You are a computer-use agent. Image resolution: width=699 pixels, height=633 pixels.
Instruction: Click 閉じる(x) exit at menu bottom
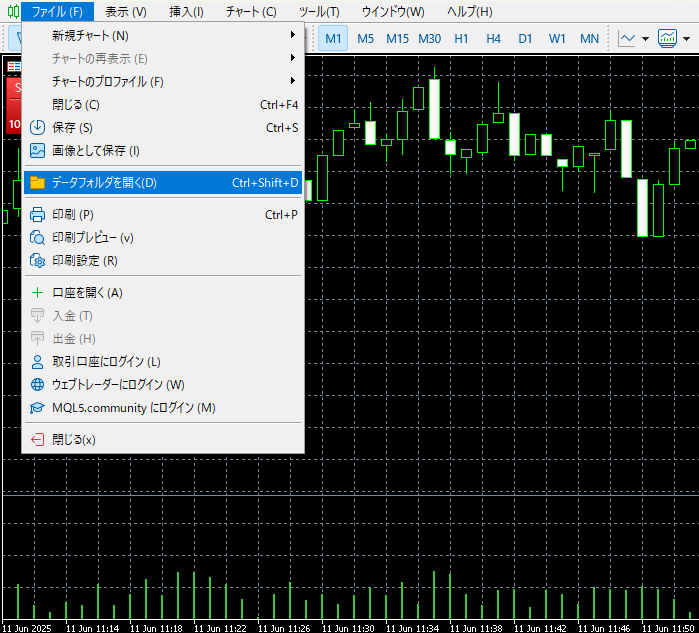[73, 439]
